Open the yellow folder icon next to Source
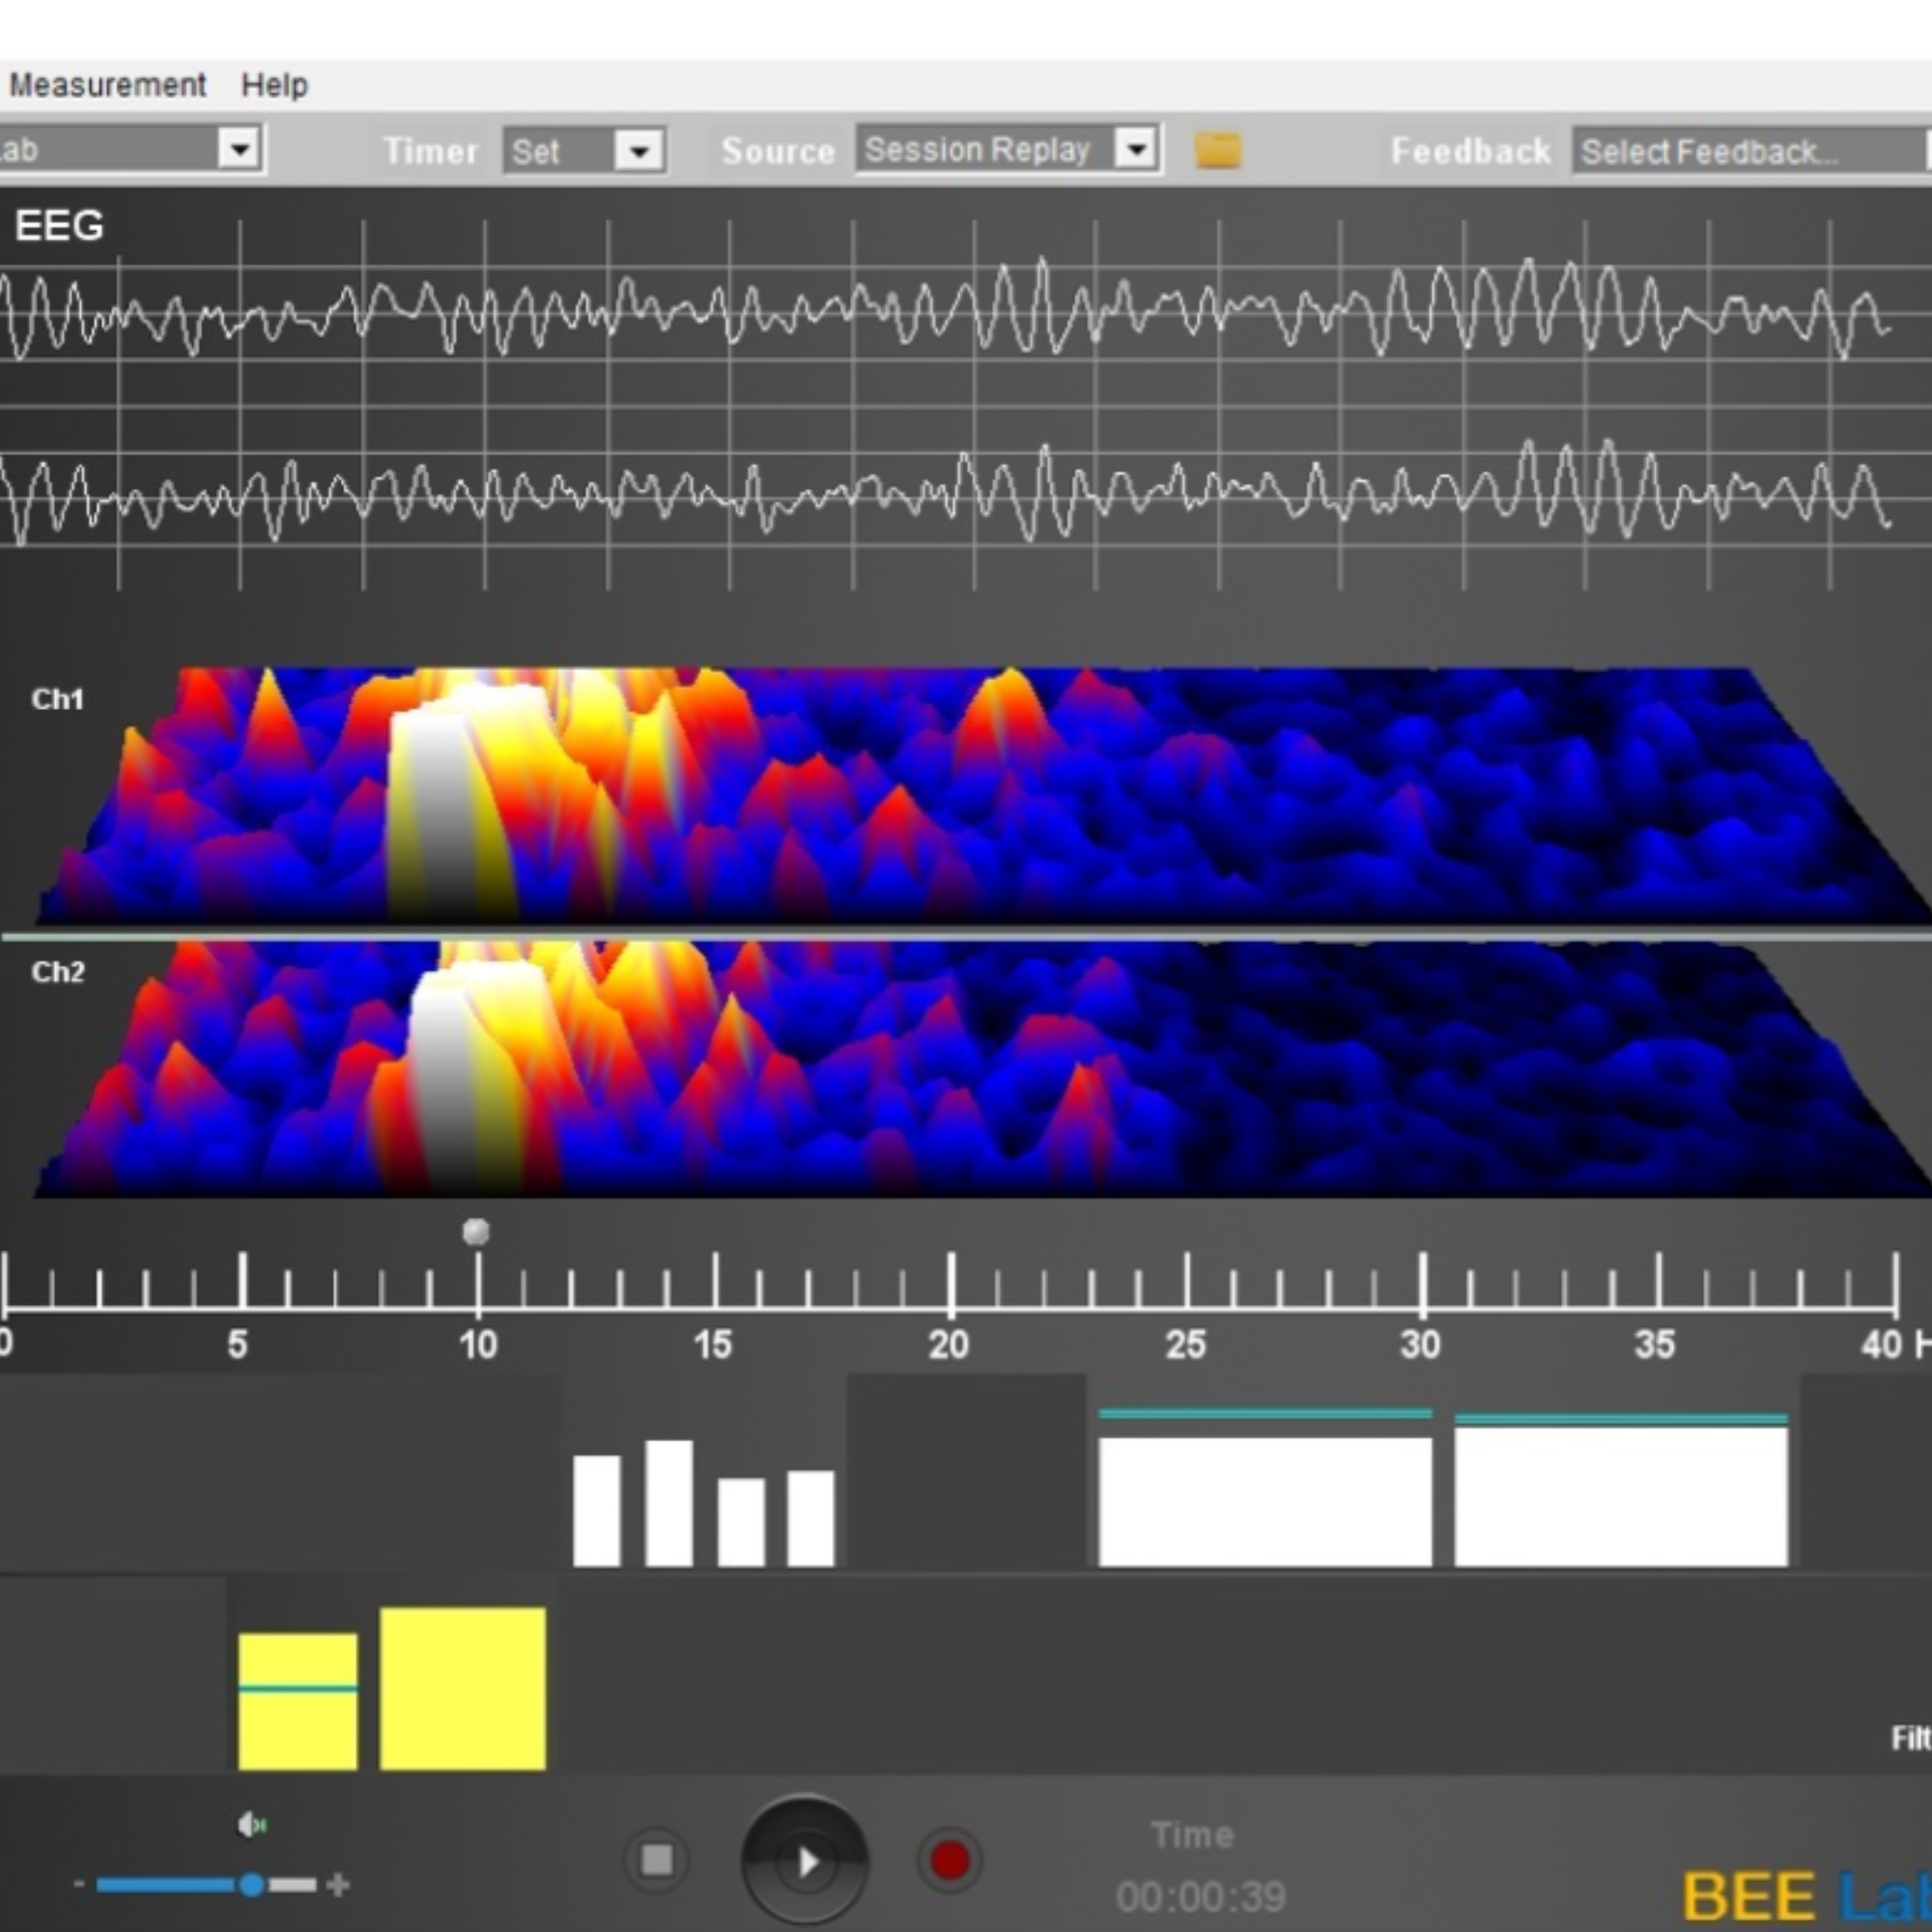The height and width of the screenshot is (1932, 1932). pyautogui.click(x=1217, y=151)
